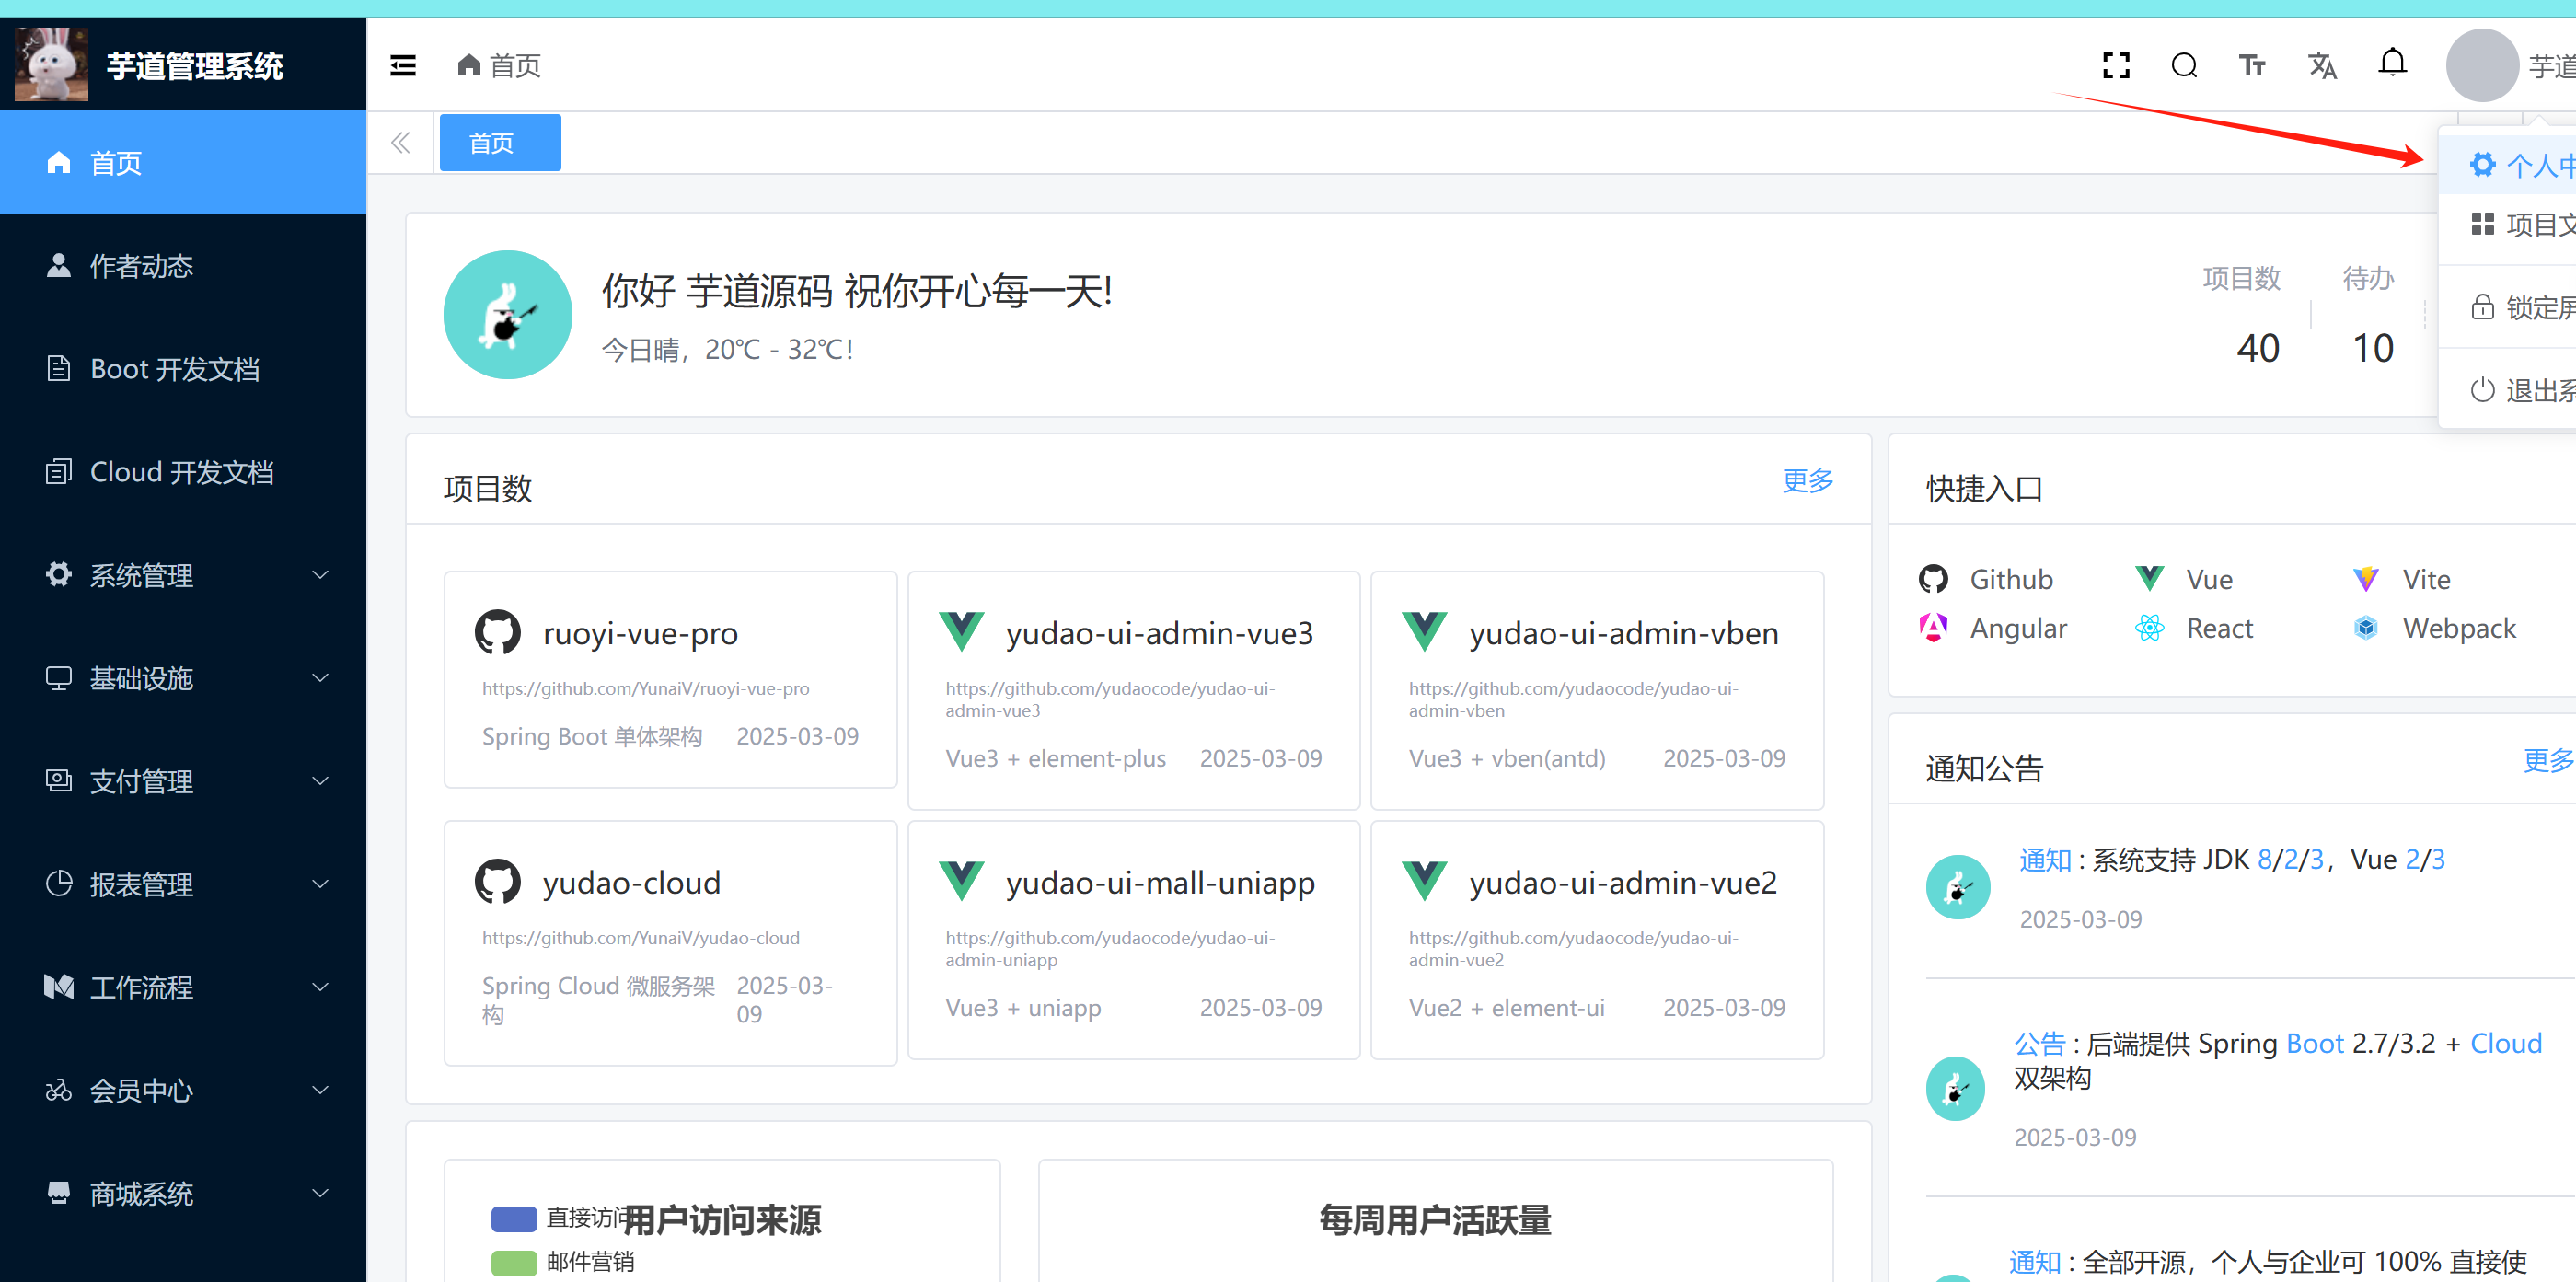This screenshot has height=1282, width=2576.
Task: Toggle the sidebar collapse hamburger icon
Action: [403, 66]
